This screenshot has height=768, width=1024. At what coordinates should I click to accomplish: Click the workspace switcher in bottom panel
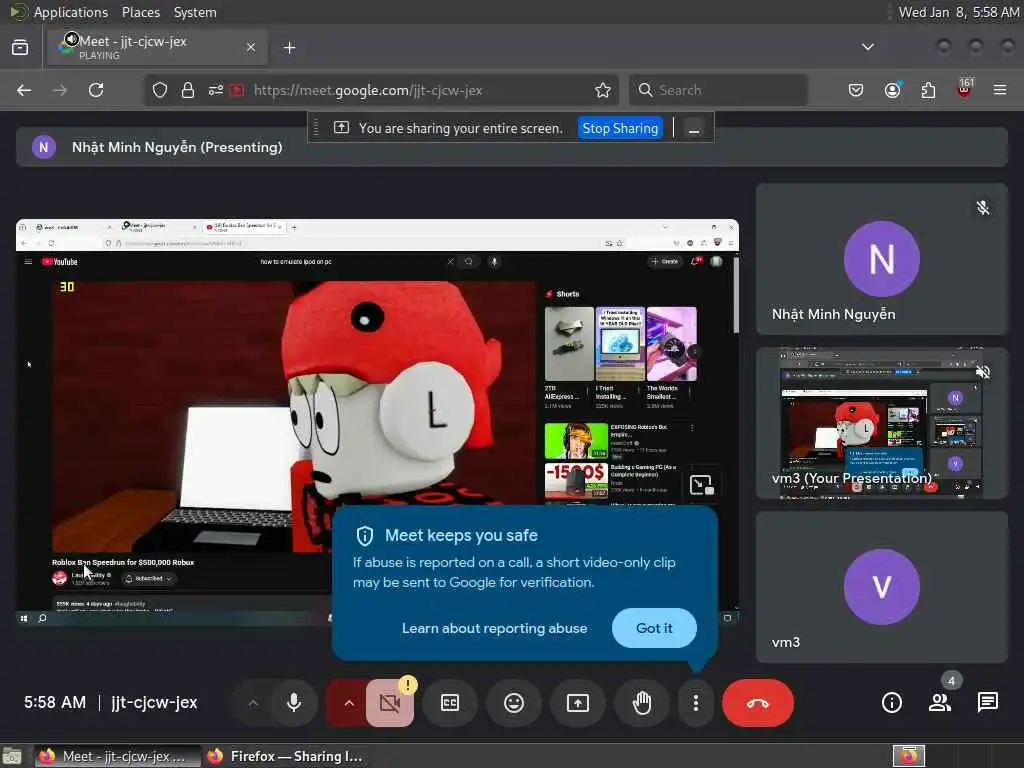(908, 756)
